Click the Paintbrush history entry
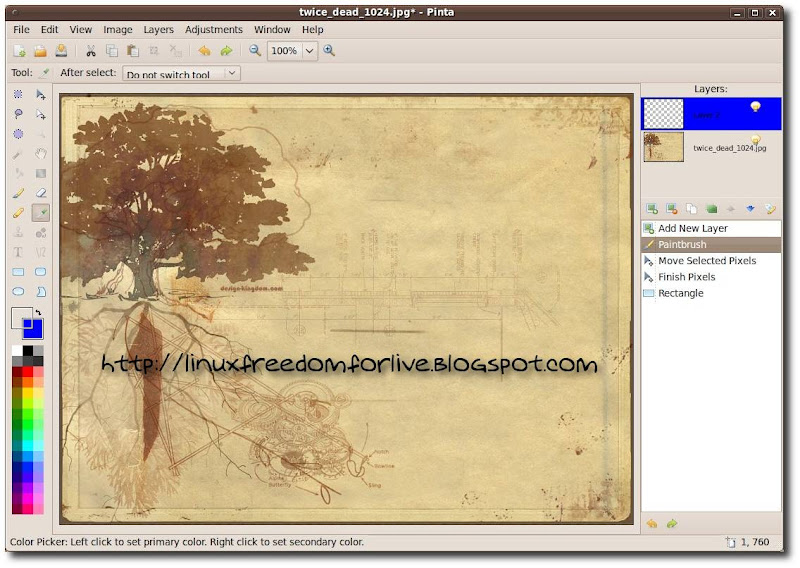This screenshot has height=568, width=800. tap(711, 244)
